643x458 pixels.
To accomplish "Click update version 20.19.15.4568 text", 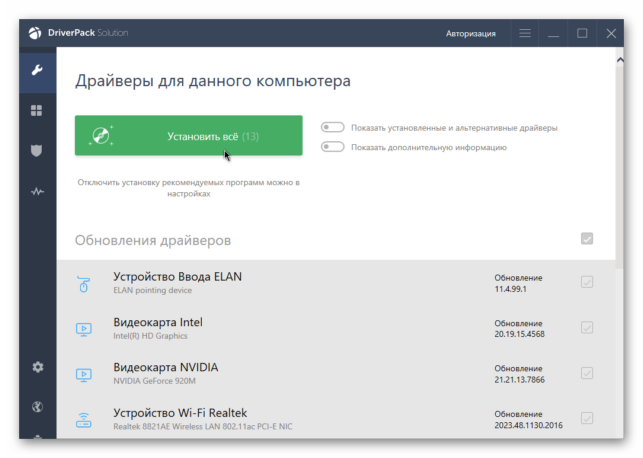I will (520, 334).
